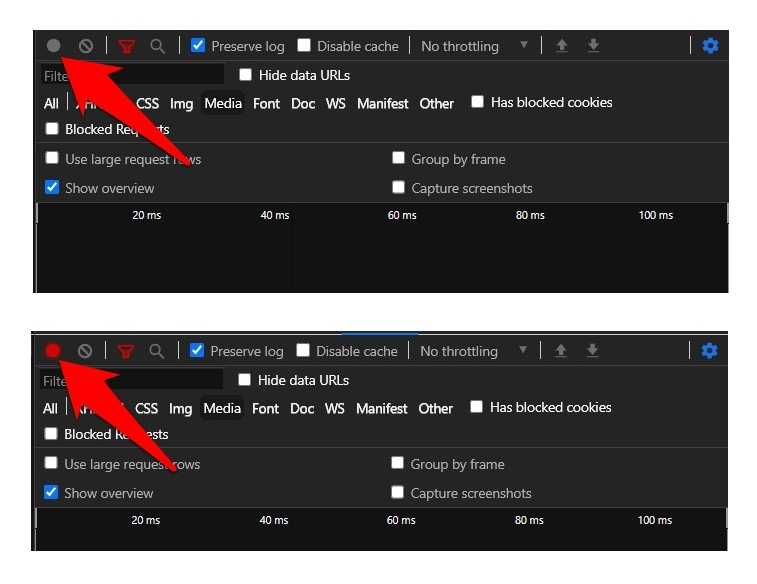757x584 pixels.
Task: Uncheck Show overview in bottom panel
Action: 51,492
